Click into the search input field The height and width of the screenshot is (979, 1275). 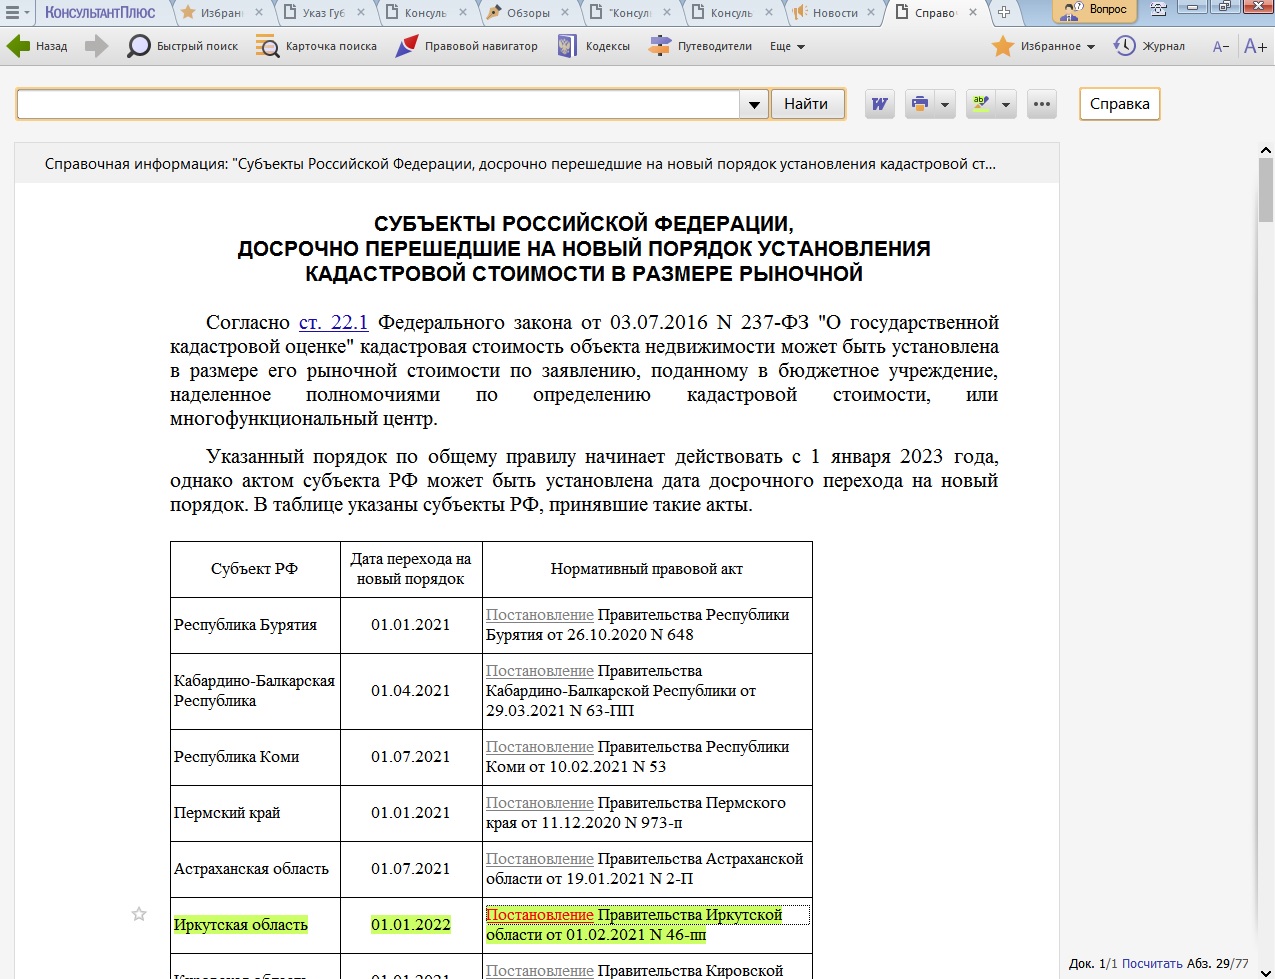coord(378,104)
